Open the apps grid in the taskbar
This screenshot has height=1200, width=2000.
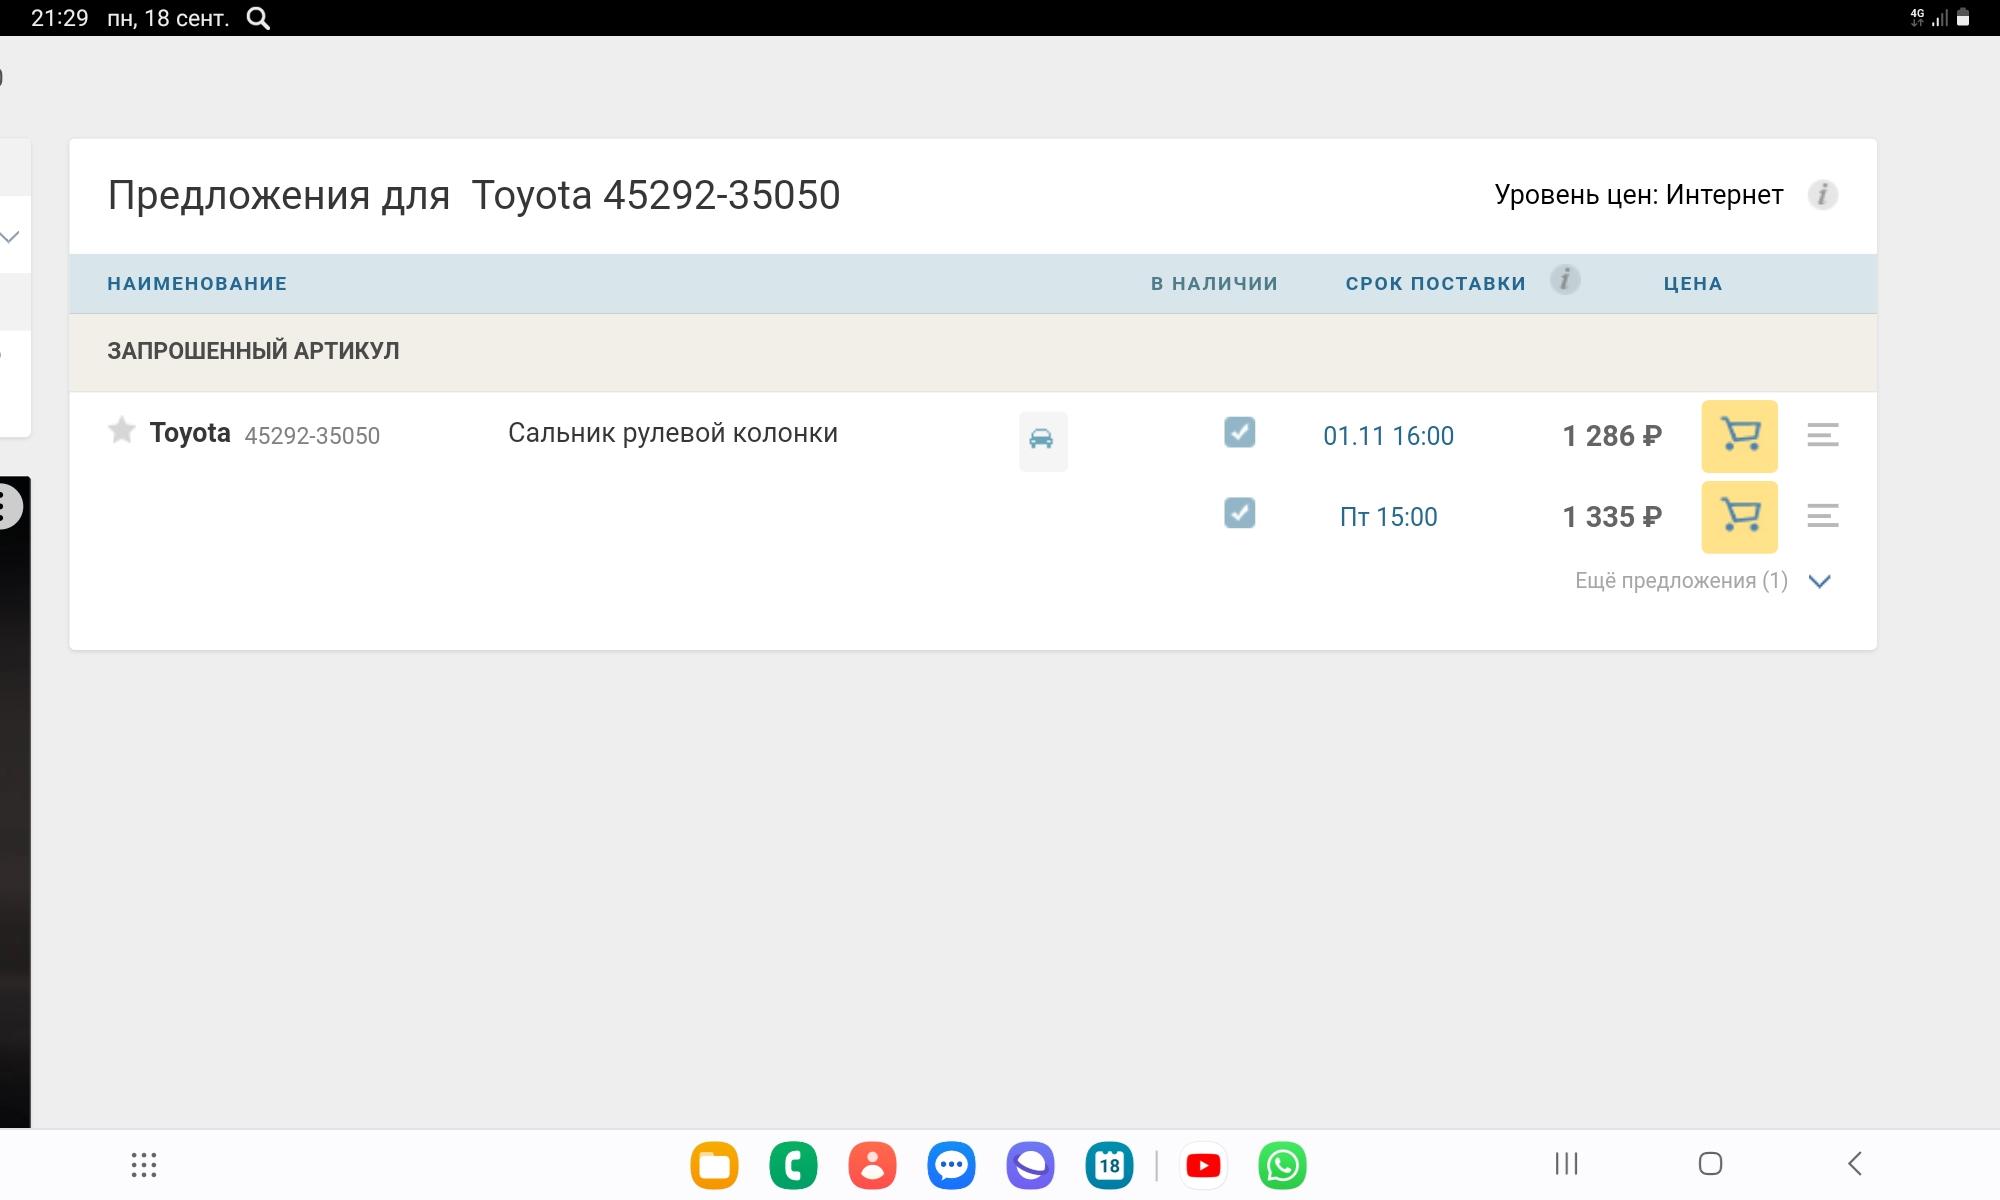pos(144,1164)
